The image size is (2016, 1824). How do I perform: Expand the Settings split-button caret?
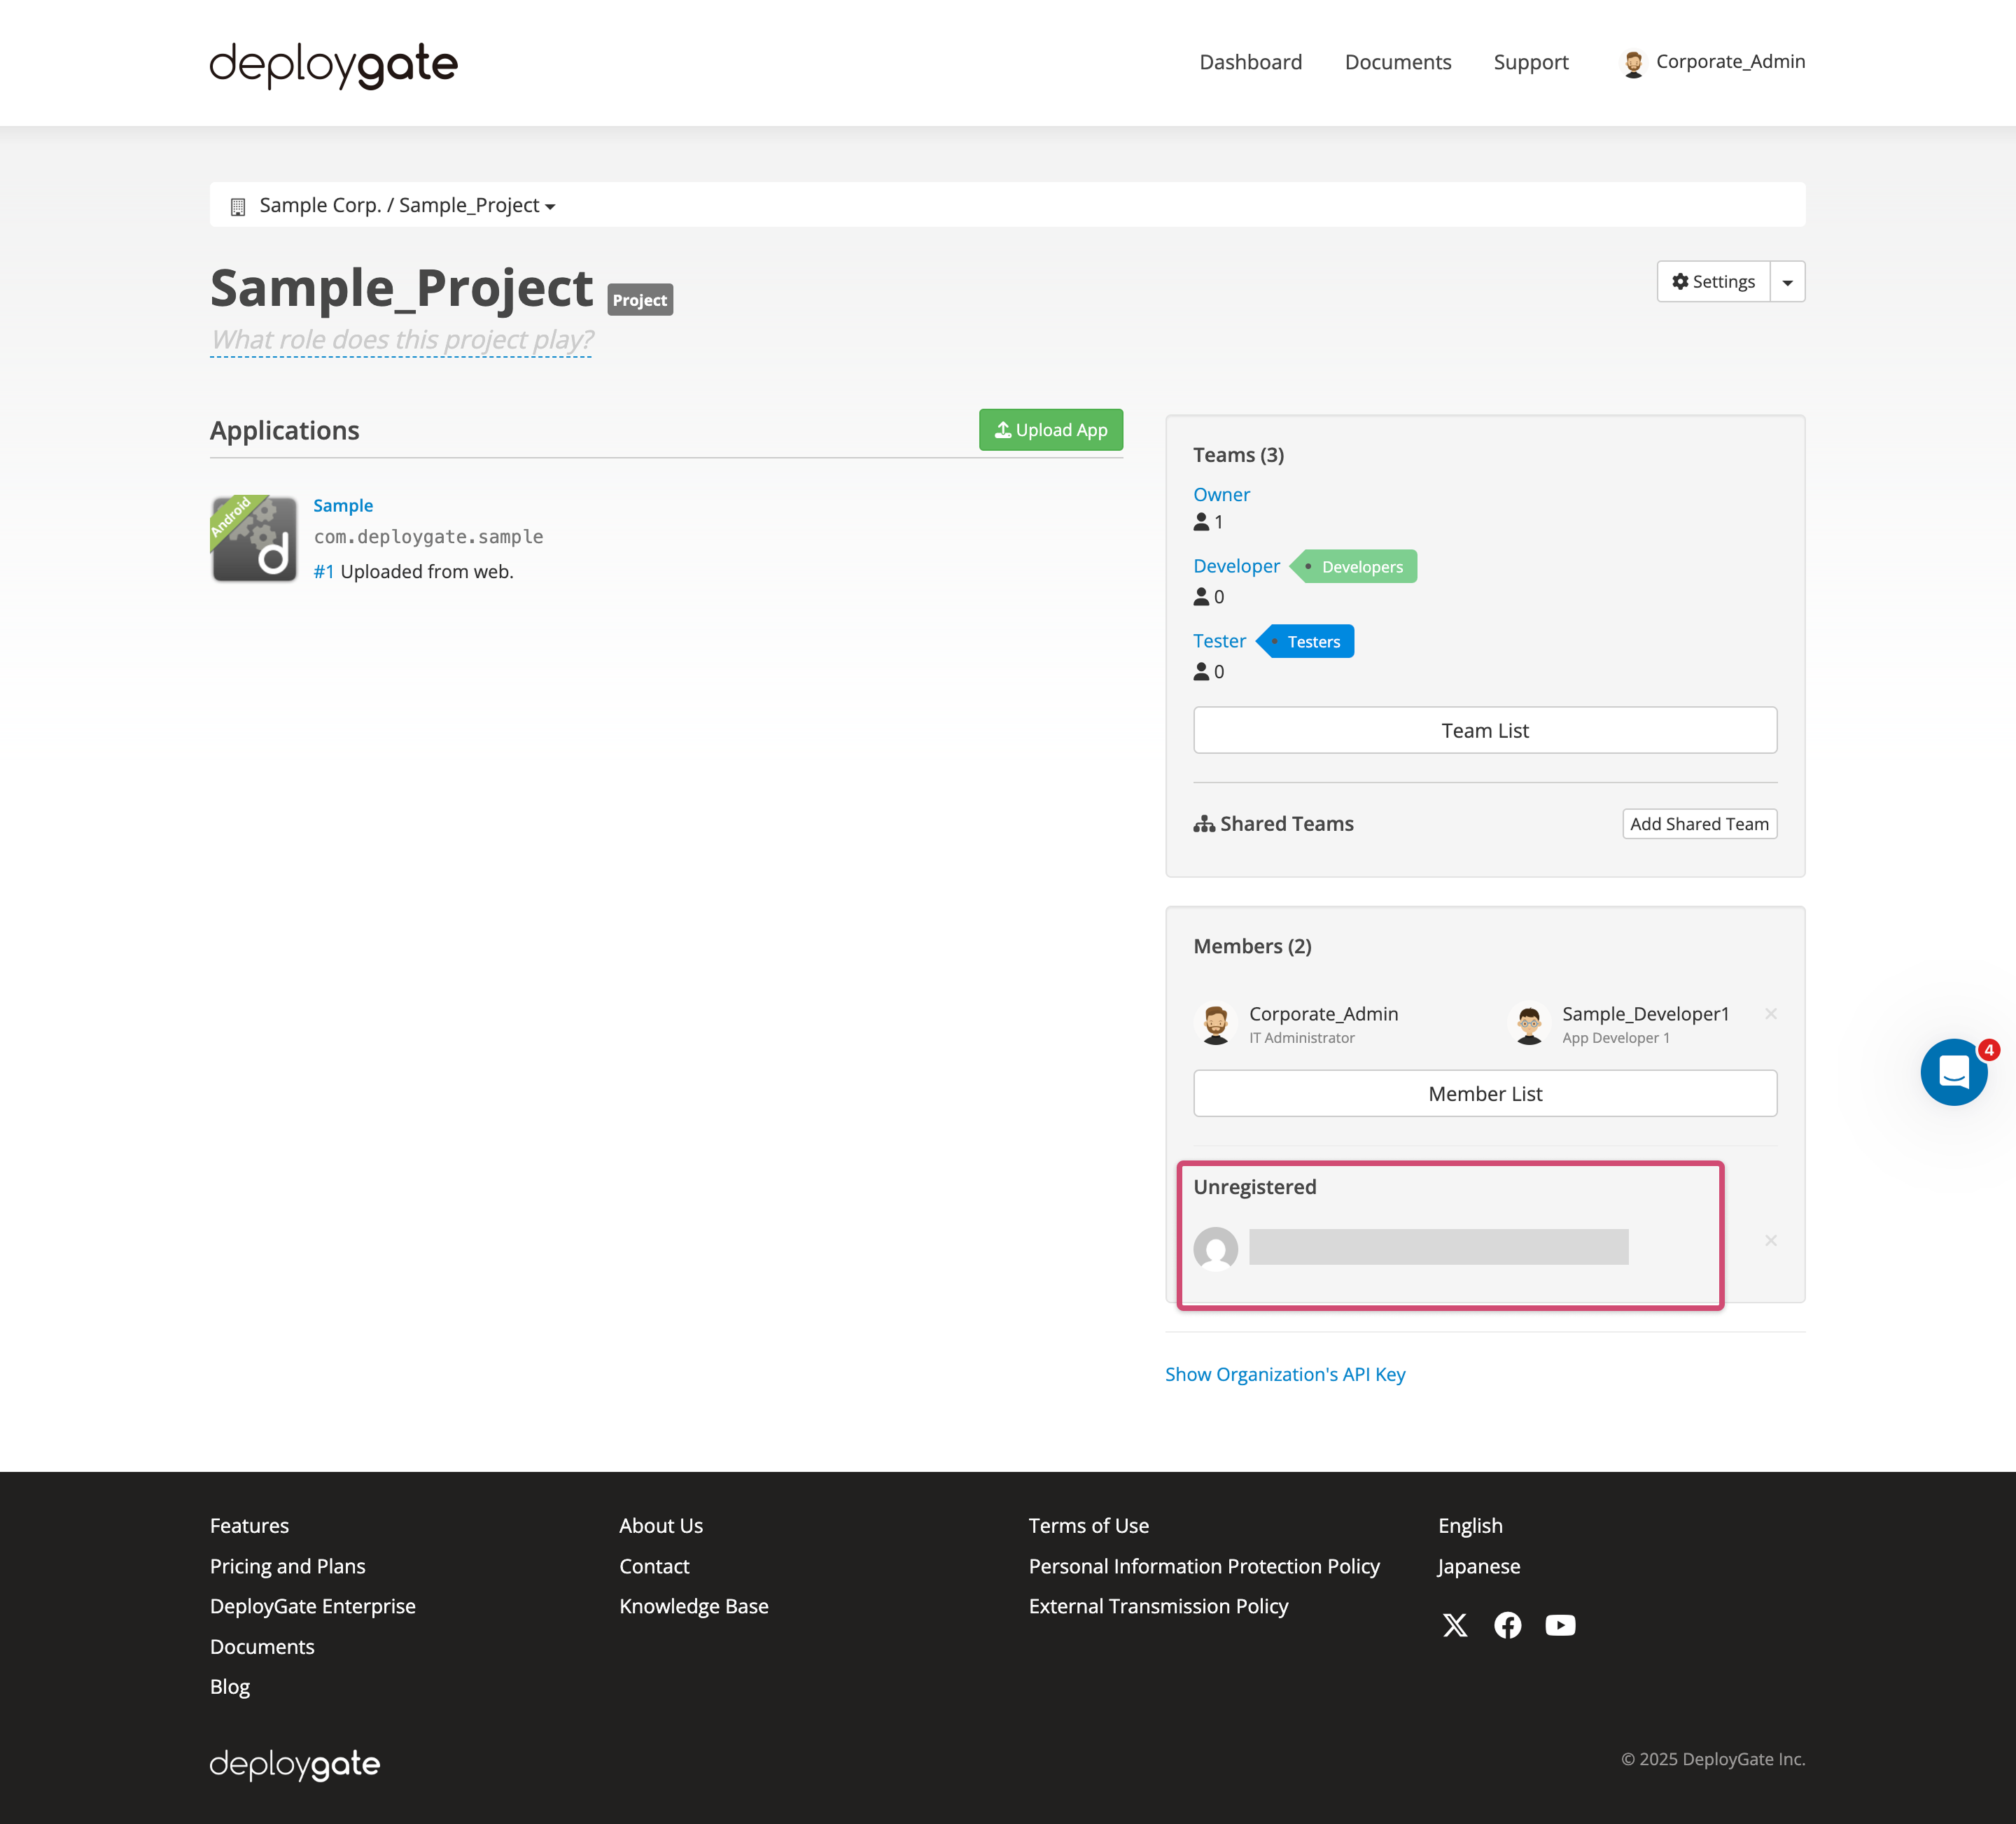point(1788,281)
